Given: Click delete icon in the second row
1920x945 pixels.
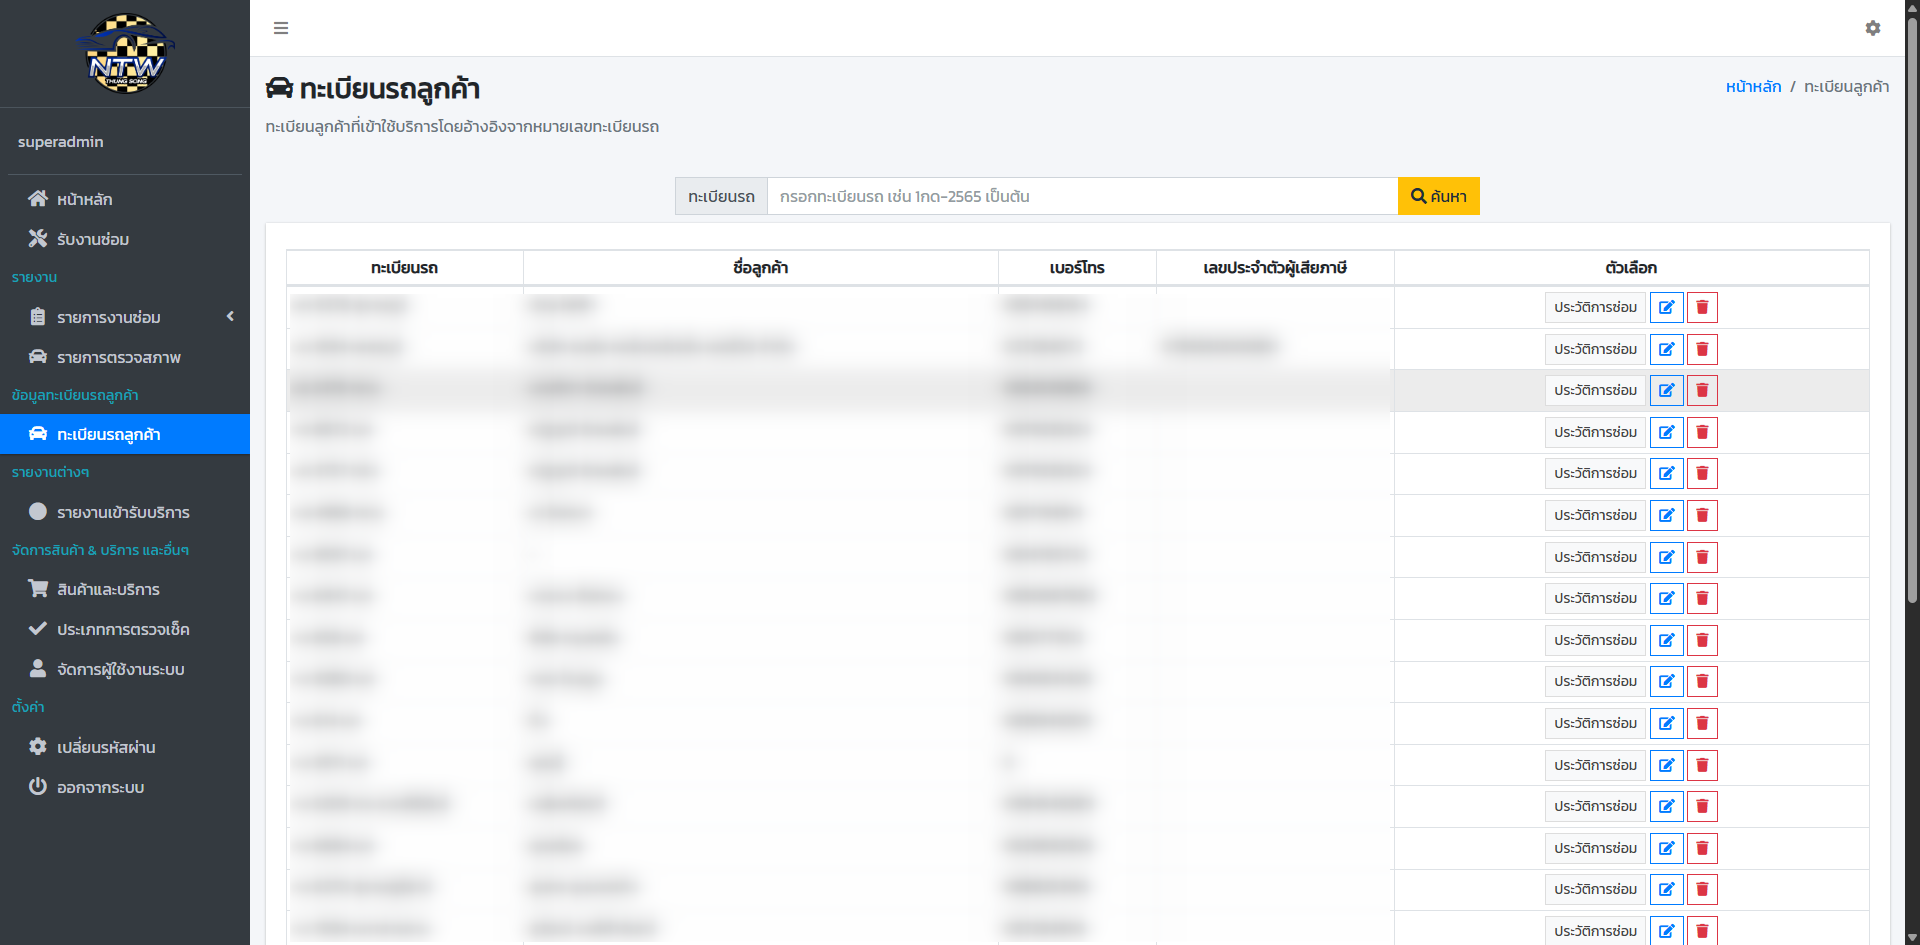Looking at the screenshot, I should (1702, 350).
